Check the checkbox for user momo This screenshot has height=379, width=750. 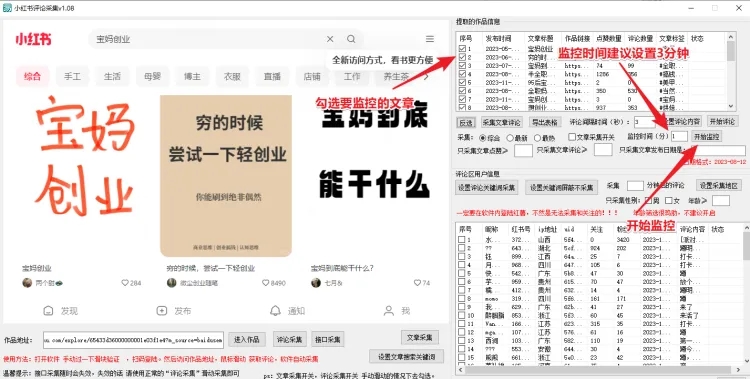(462, 298)
